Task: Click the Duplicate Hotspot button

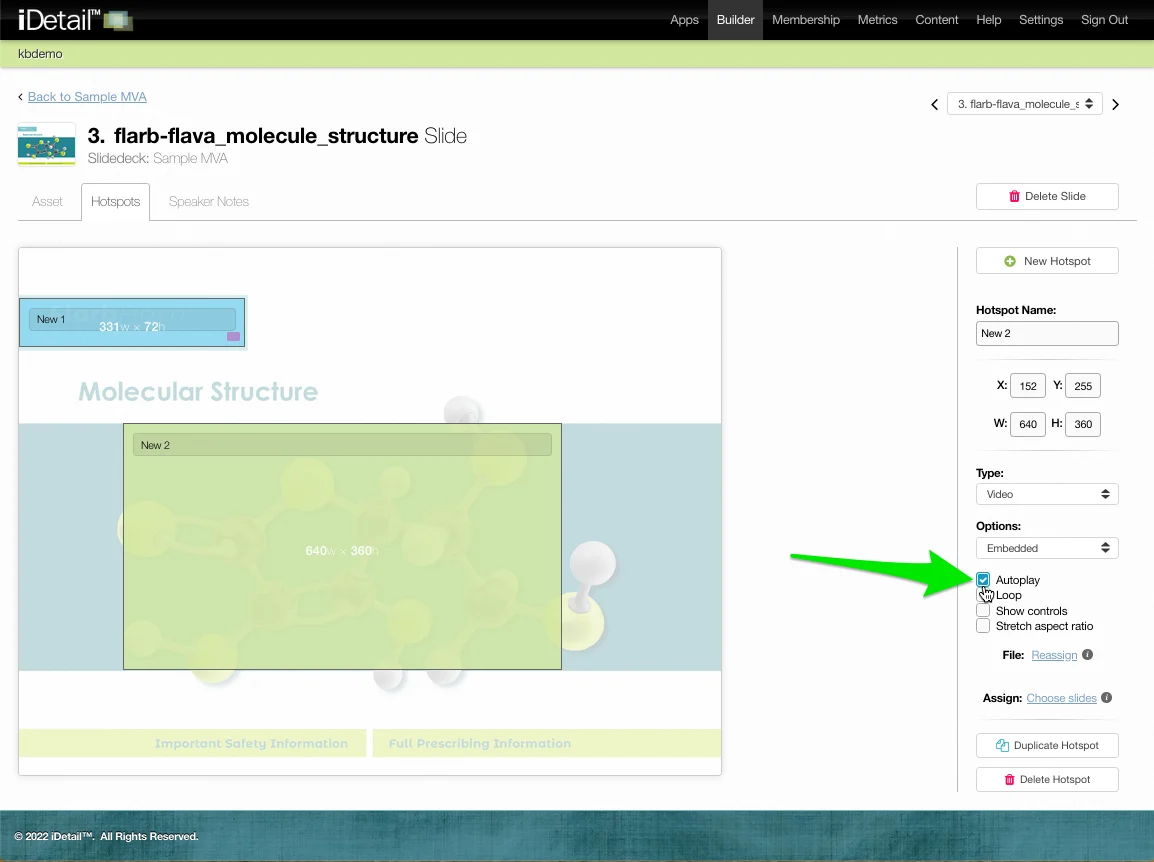Action: click(1047, 745)
